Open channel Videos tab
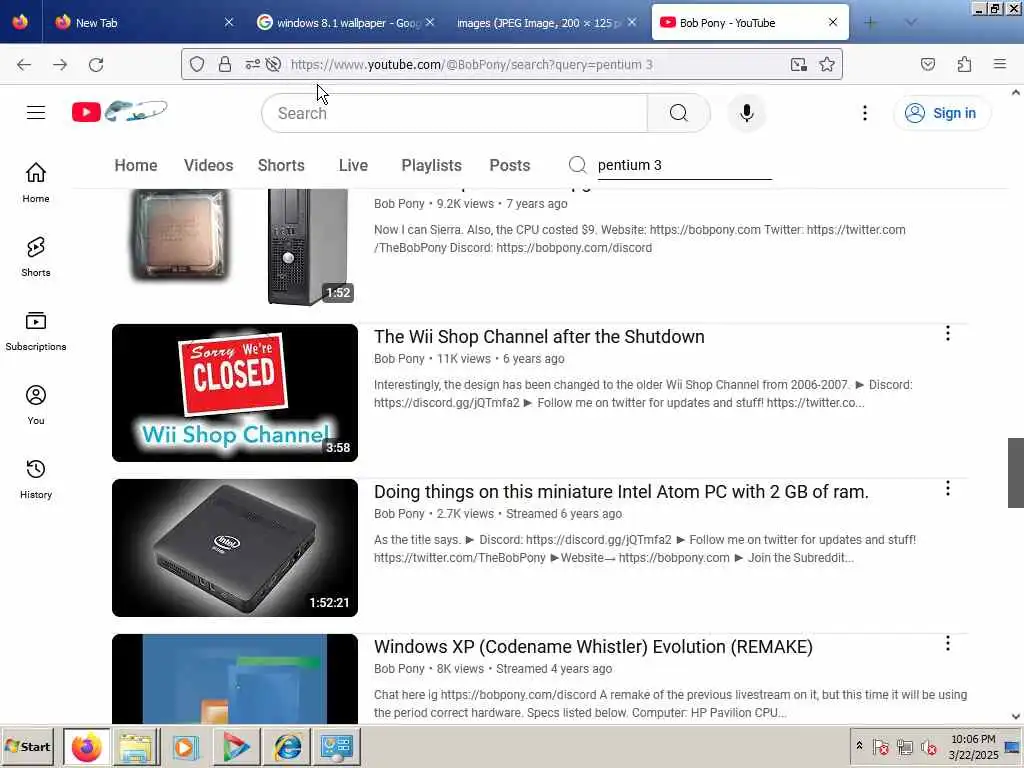 [x=208, y=165]
